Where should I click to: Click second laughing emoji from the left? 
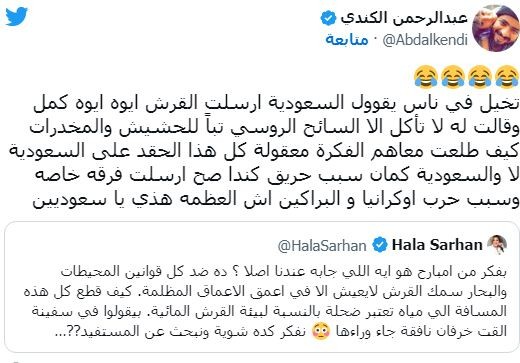point(453,77)
